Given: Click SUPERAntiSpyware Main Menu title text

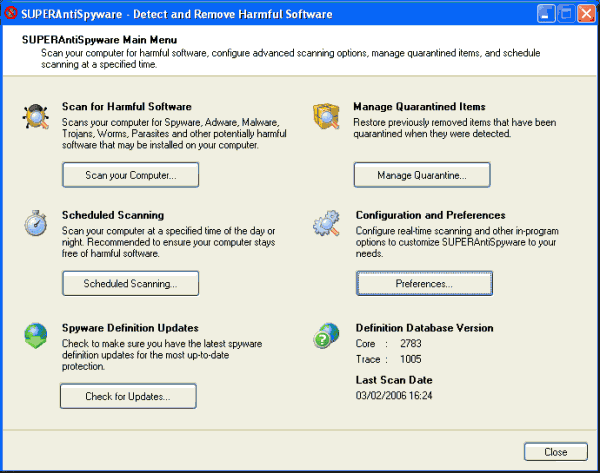Looking at the screenshot, I should click(x=99, y=40).
